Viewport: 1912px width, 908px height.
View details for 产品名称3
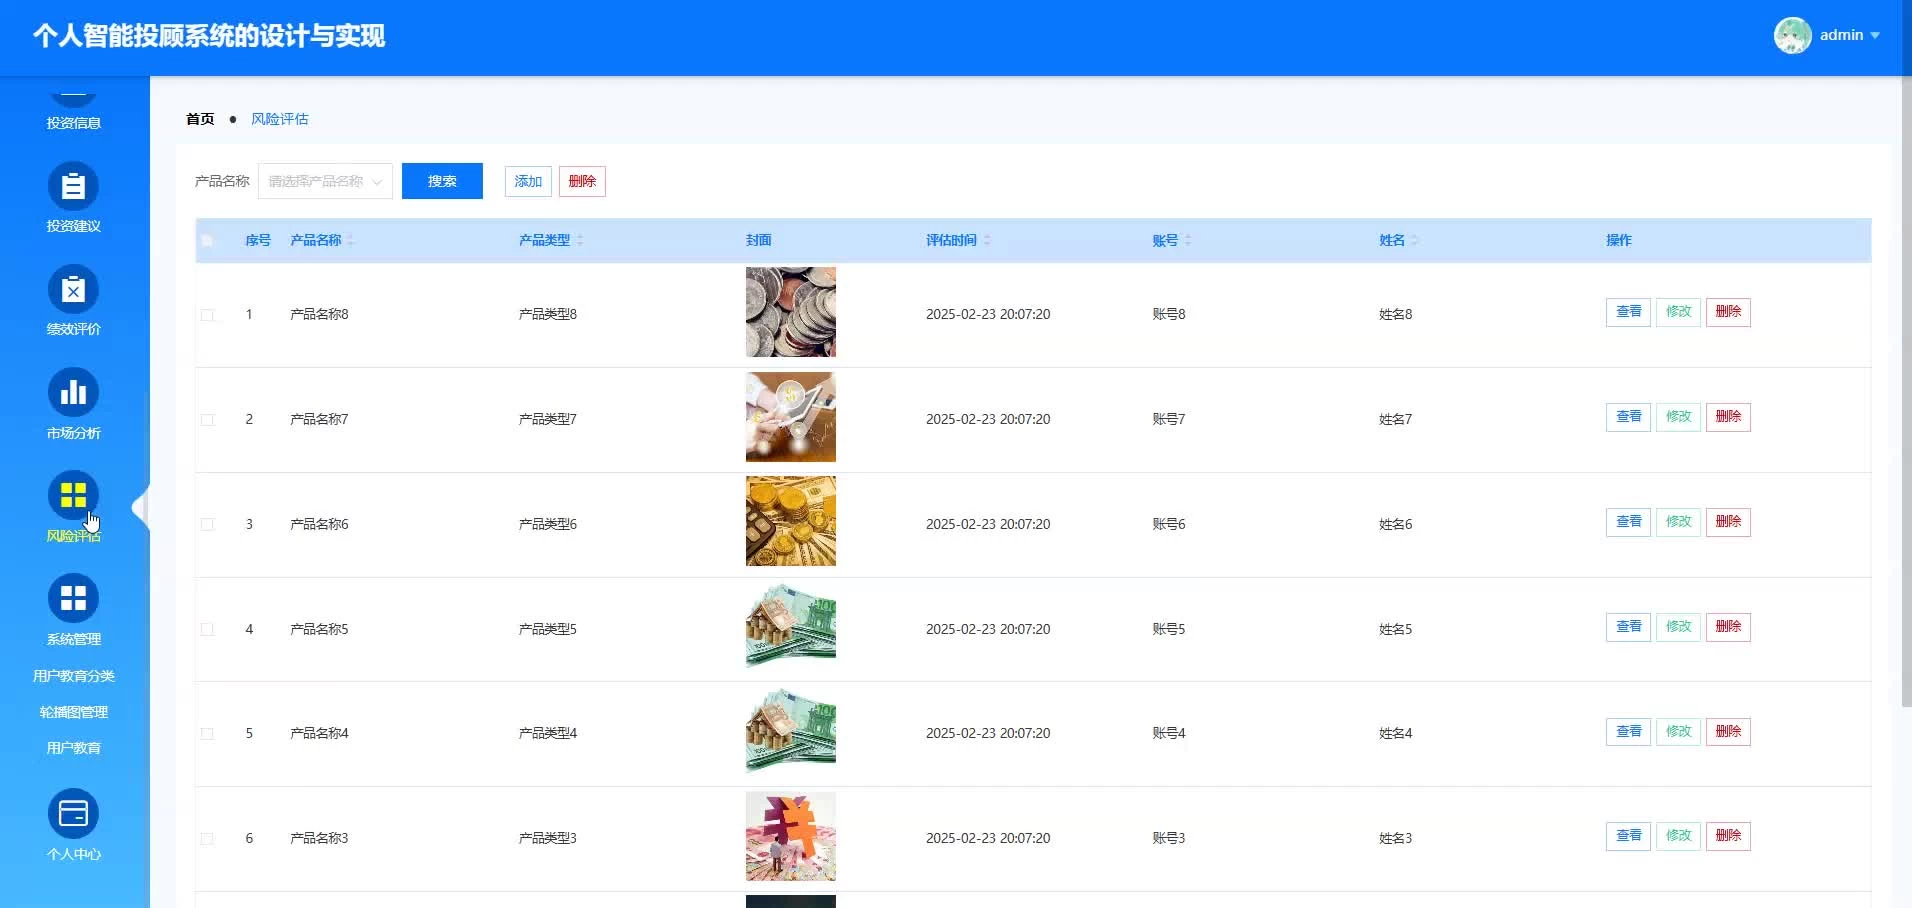1628,836
